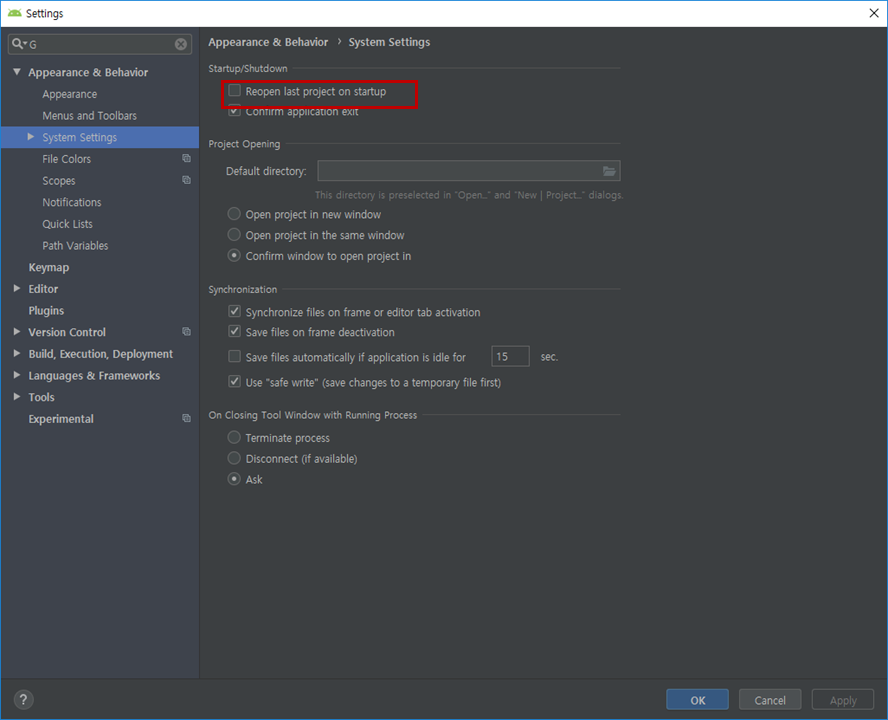Click Appearance & Behavior breadcrumb
Screen dimensions: 888x720
[x=268, y=42]
